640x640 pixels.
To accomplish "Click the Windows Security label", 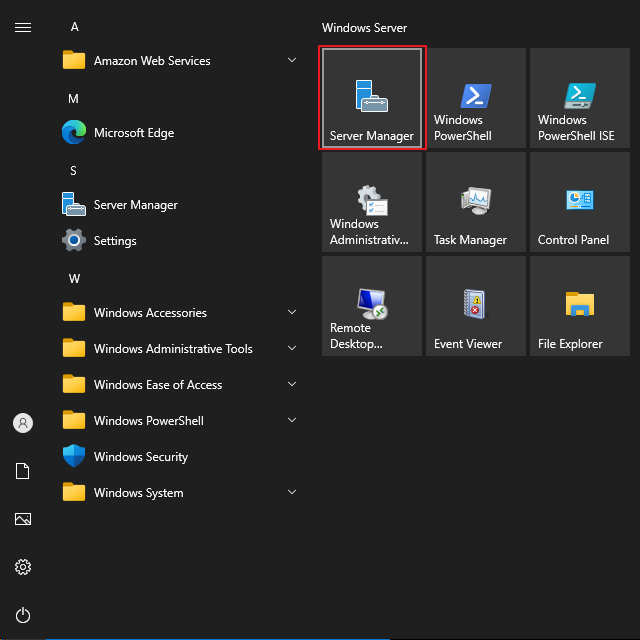I will pos(141,457).
